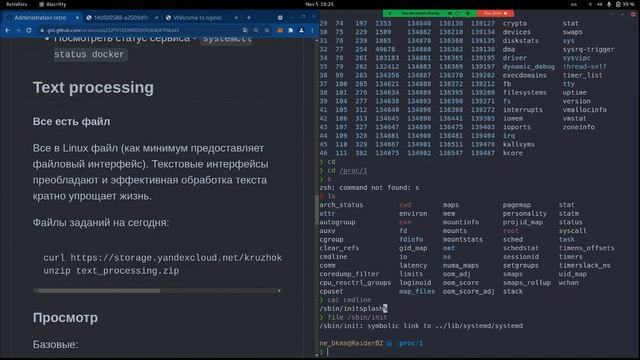
Task: Click the terminal prompt user ne_bknn@RaiderDZ
Action: 351,343
